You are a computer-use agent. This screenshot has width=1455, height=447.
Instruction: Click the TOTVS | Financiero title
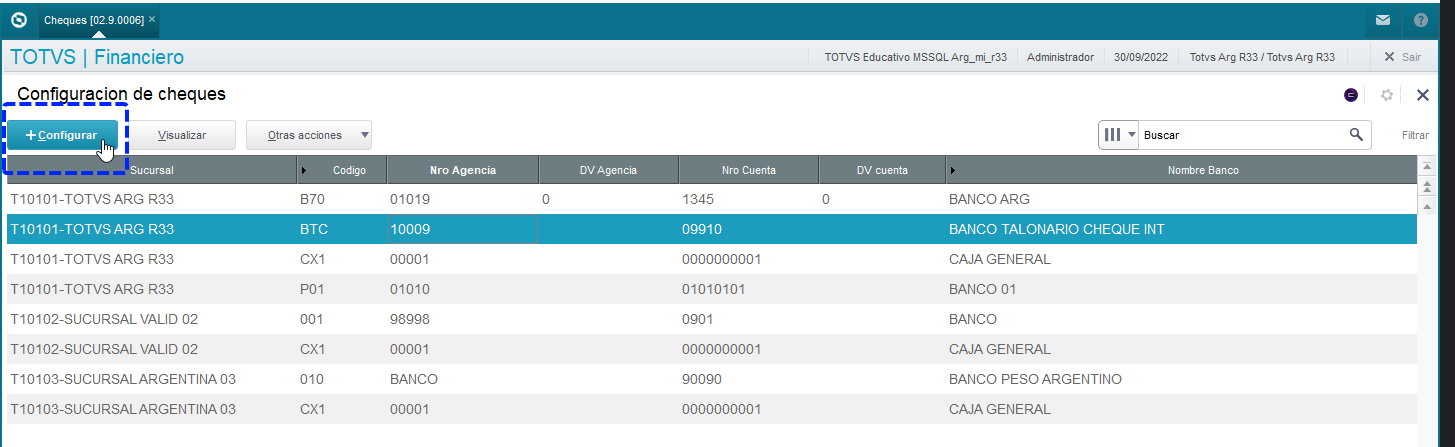[x=97, y=57]
